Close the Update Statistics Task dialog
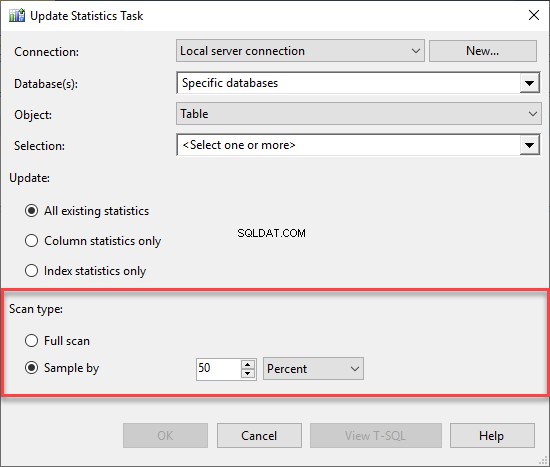This screenshot has height=467, width=550. (534, 15)
